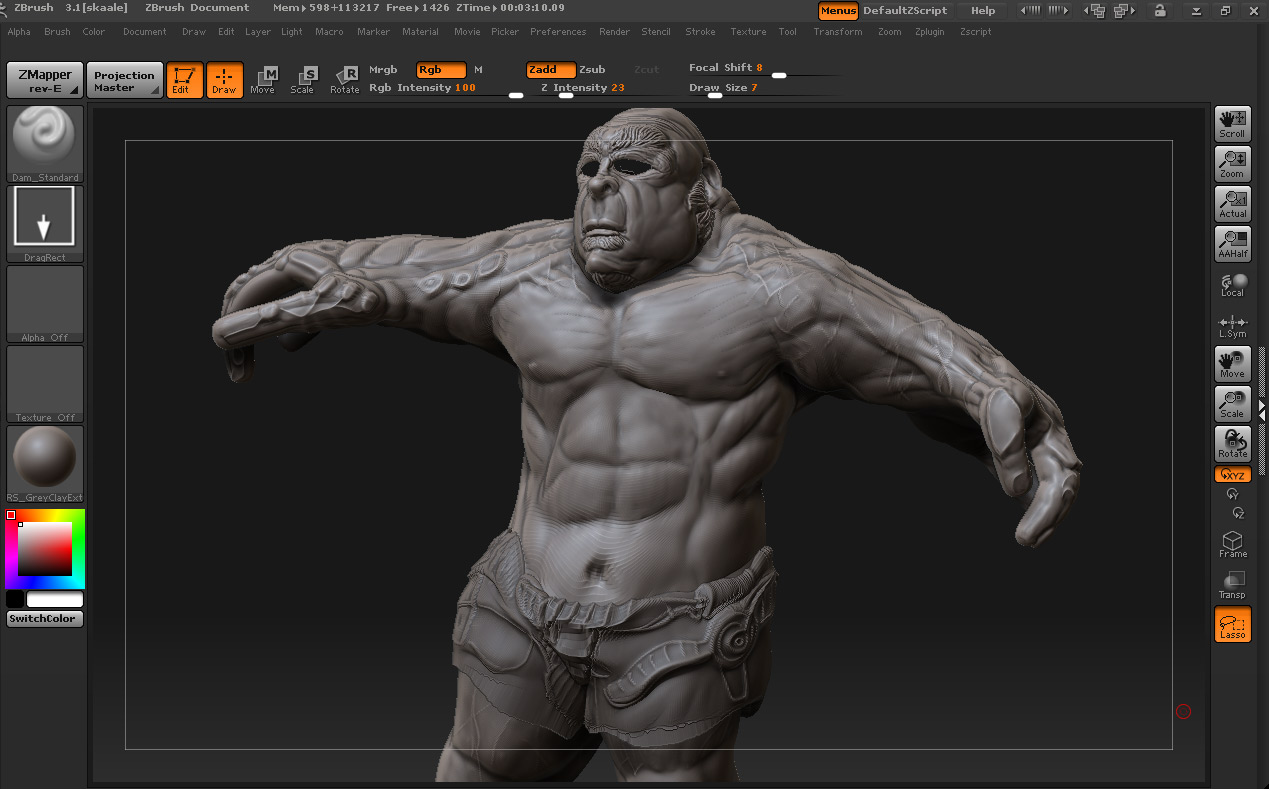1269x789 pixels.
Task: Toggle Lasso selection mode
Action: click(x=1233, y=625)
